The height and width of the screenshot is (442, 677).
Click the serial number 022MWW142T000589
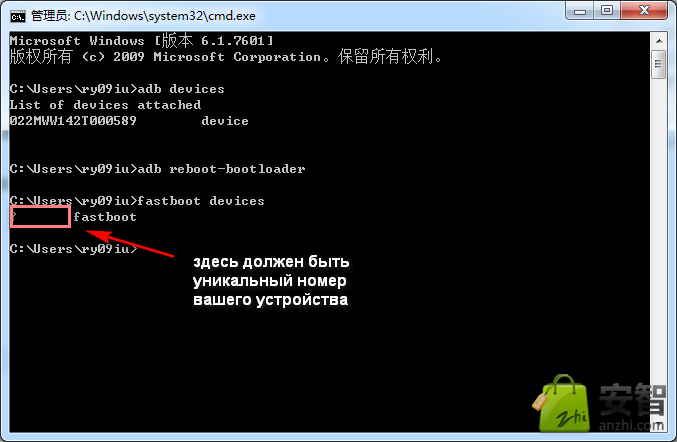tap(73, 121)
